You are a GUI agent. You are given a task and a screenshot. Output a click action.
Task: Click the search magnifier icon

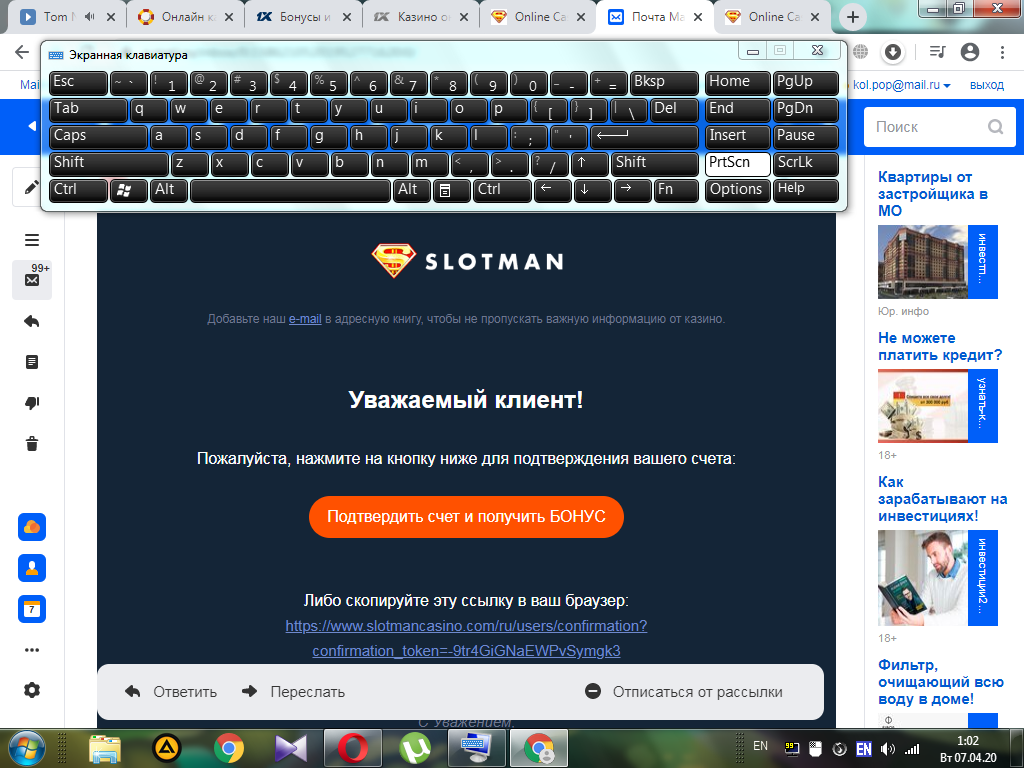(x=995, y=127)
